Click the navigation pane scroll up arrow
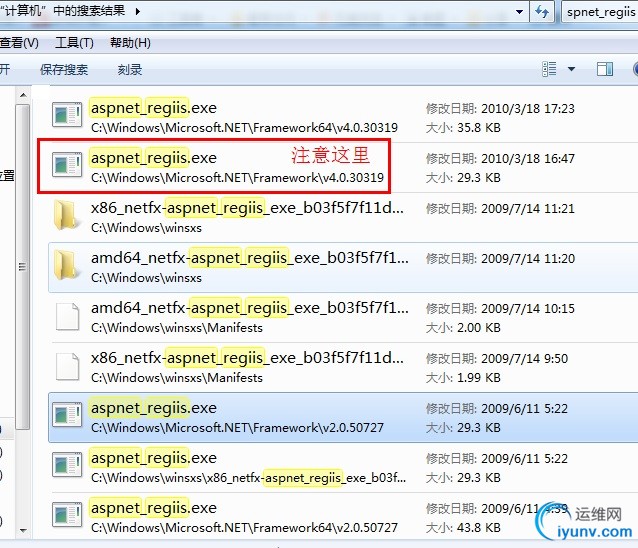This screenshot has width=638, height=548. tap(23, 95)
